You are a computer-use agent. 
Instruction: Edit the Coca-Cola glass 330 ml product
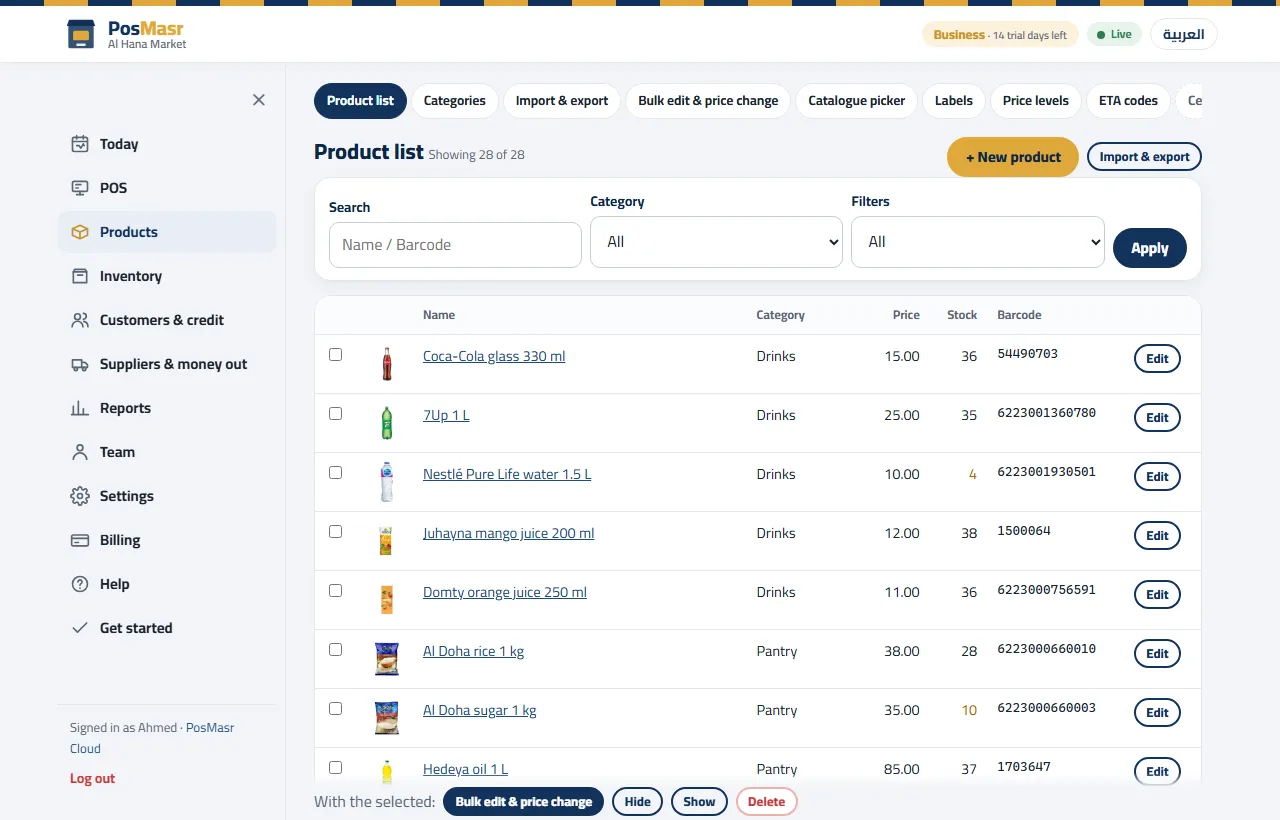pos(1157,359)
